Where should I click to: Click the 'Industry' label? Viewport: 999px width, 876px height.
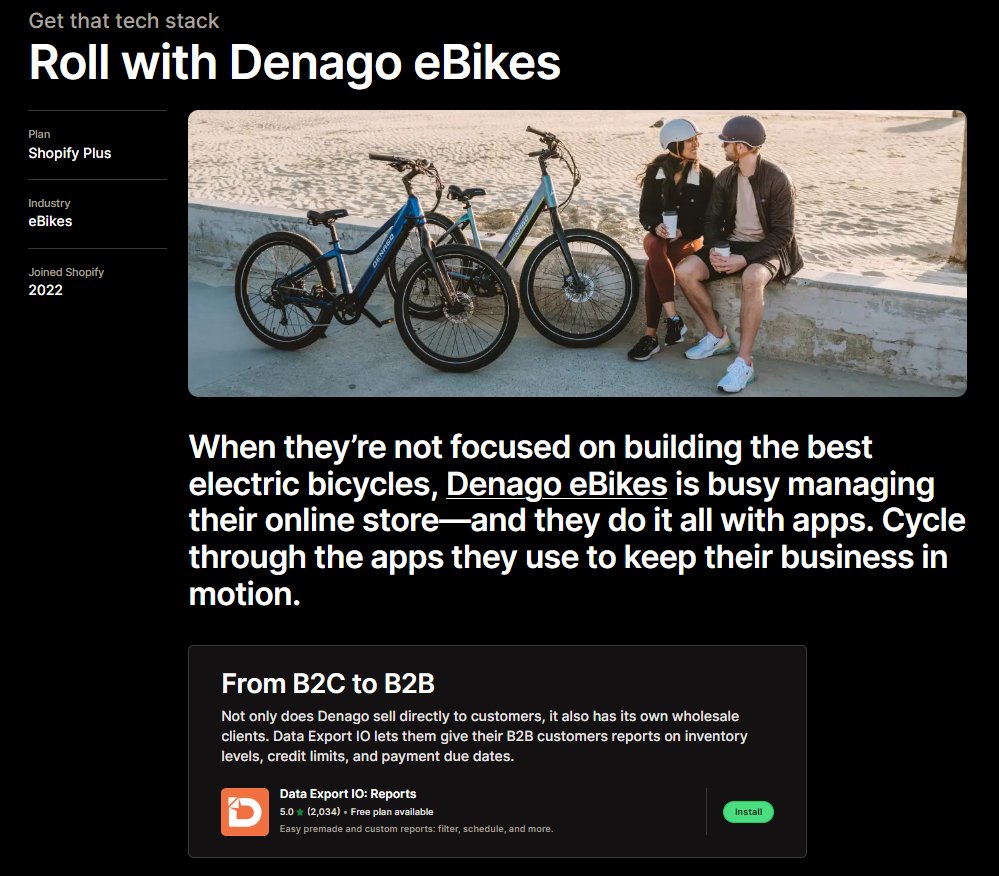click(x=49, y=203)
